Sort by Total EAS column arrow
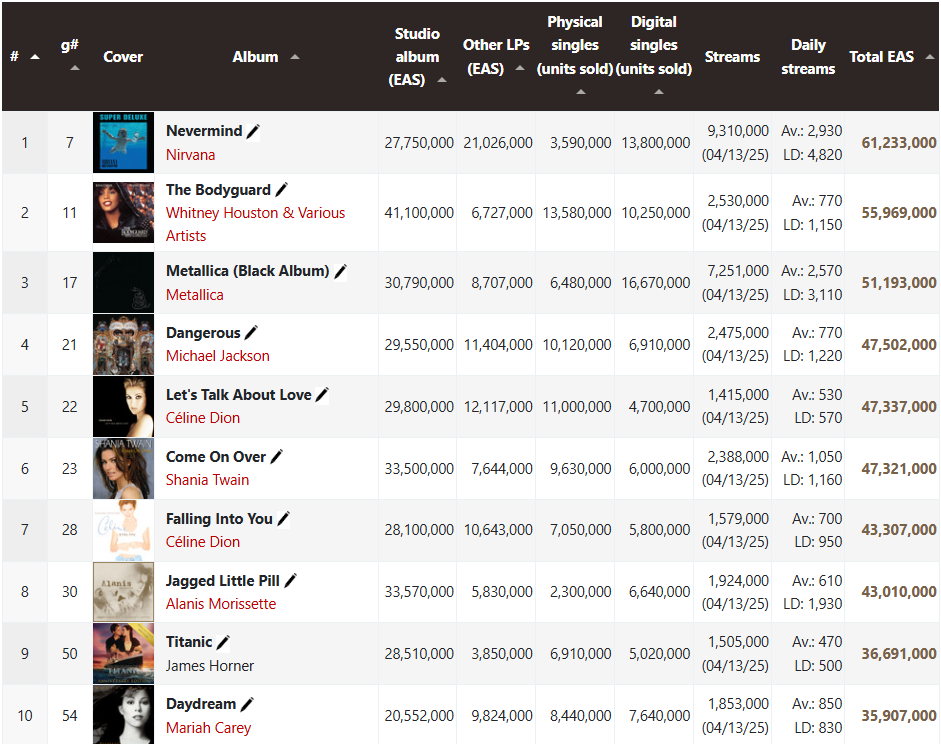This screenshot has height=744, width=941. [930, 57]
